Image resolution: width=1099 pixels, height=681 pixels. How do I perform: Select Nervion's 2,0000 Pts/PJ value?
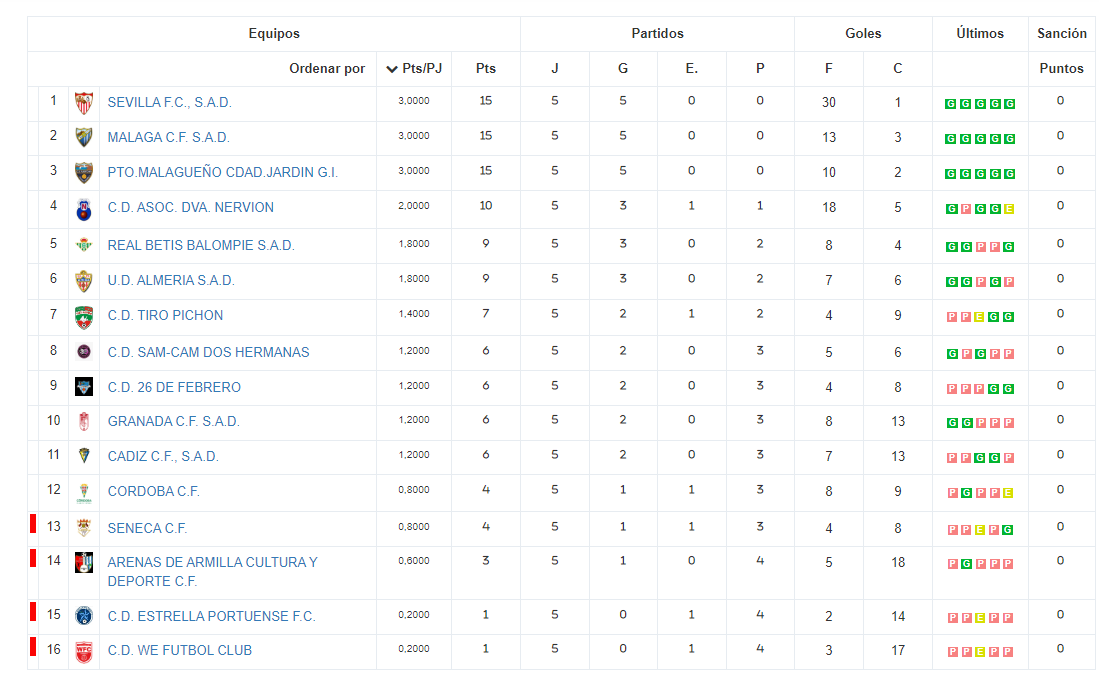coord(414,206)
